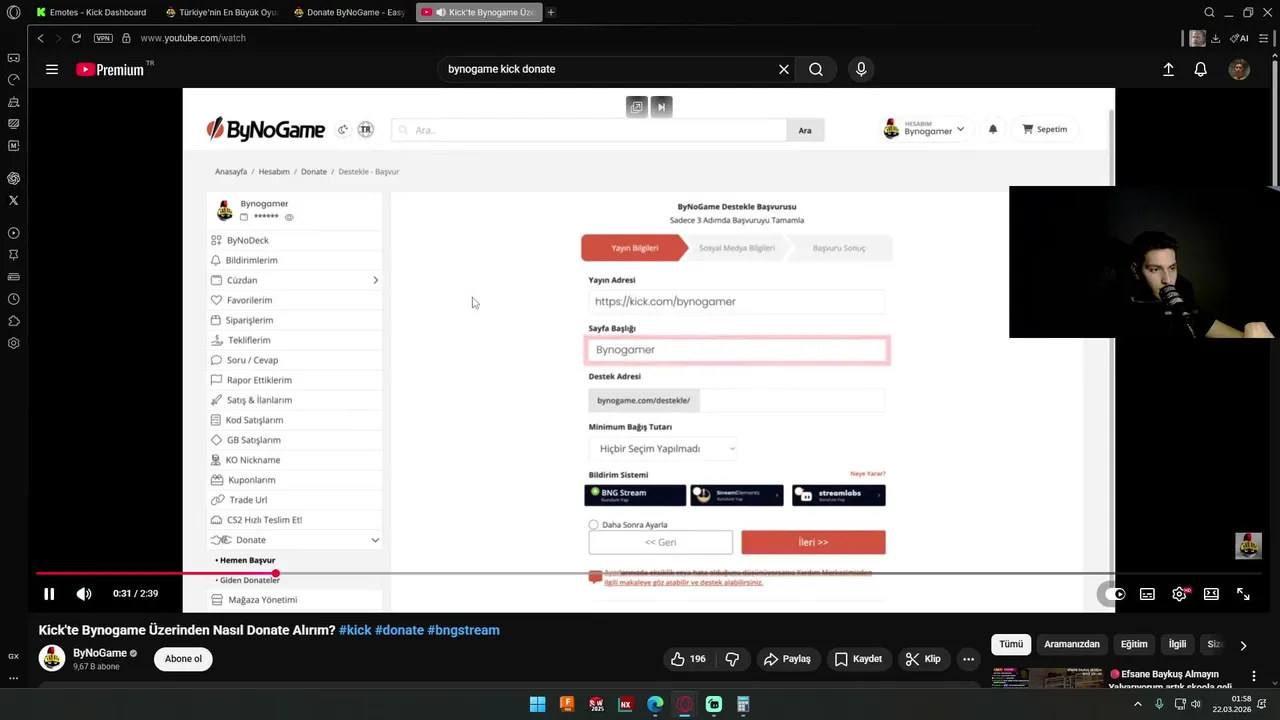The image size is (1280, 720).
Task: Open the Opera sidebar player icon
Action: click(13, 233)
